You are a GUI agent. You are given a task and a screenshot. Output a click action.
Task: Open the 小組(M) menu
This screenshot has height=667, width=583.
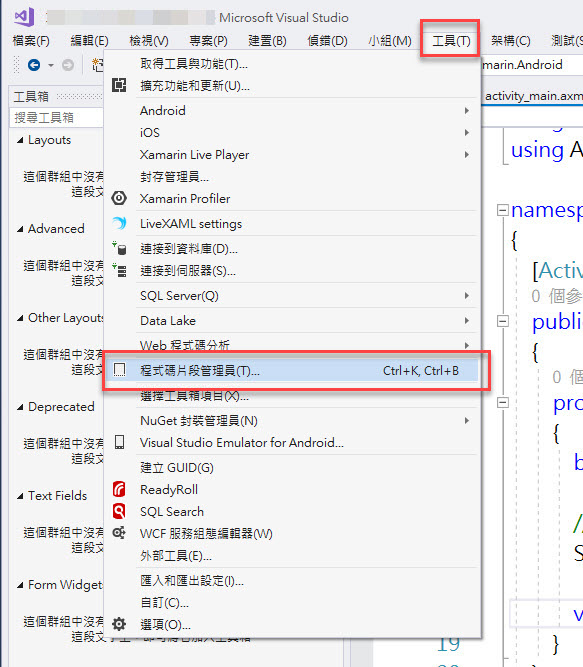(x=390, y=41)
